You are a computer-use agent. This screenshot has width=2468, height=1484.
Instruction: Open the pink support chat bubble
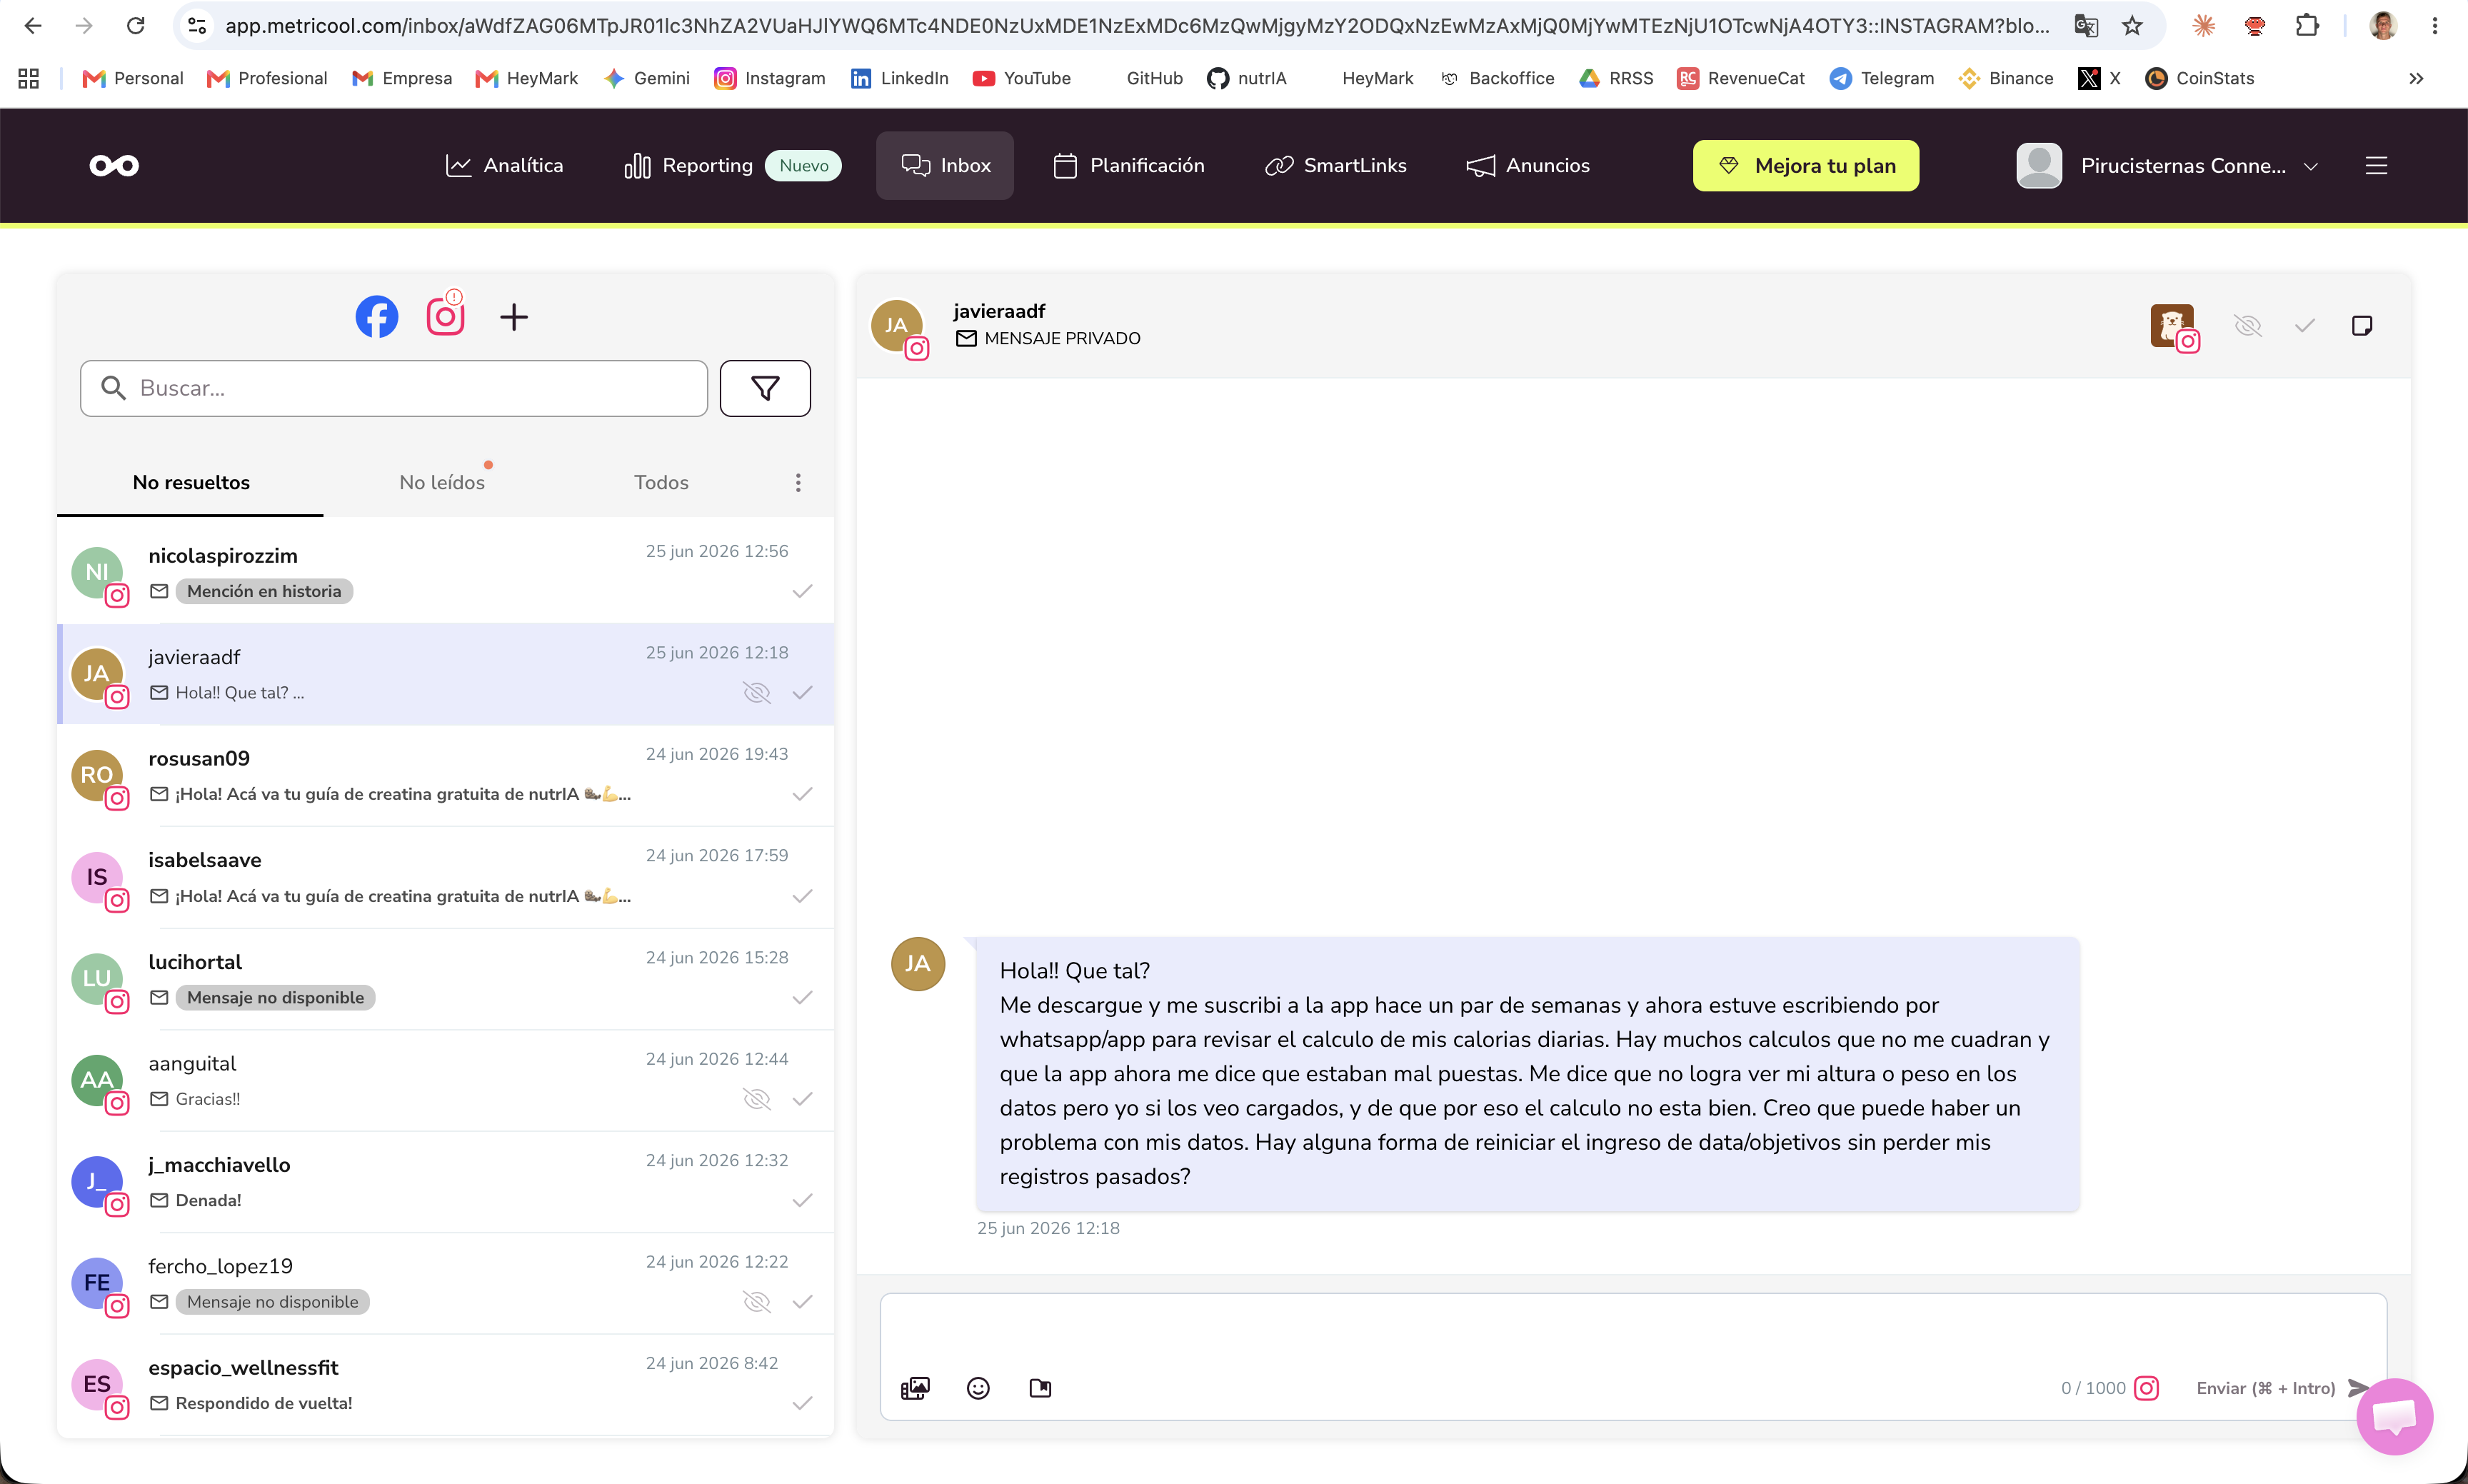tap(2395, 1417)
